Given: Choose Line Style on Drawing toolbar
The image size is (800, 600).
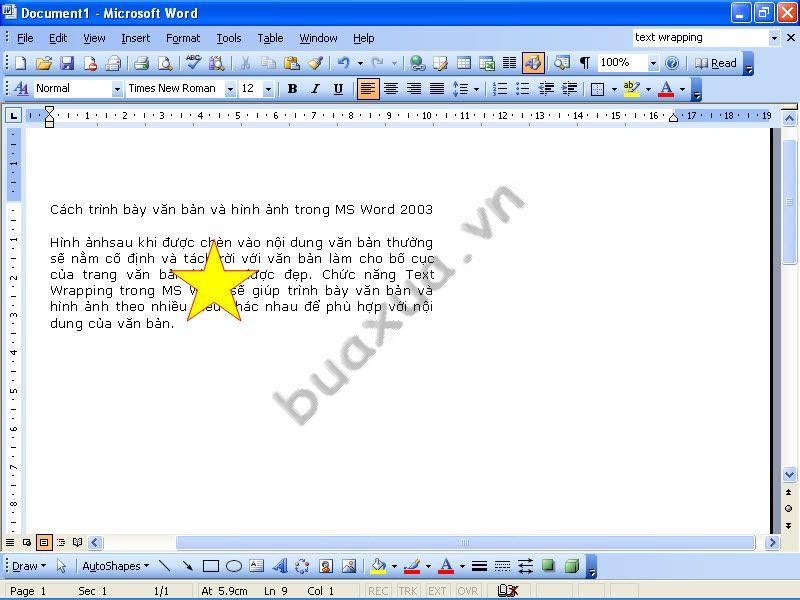Looking at the screenshot, I should tap(479, 566).
